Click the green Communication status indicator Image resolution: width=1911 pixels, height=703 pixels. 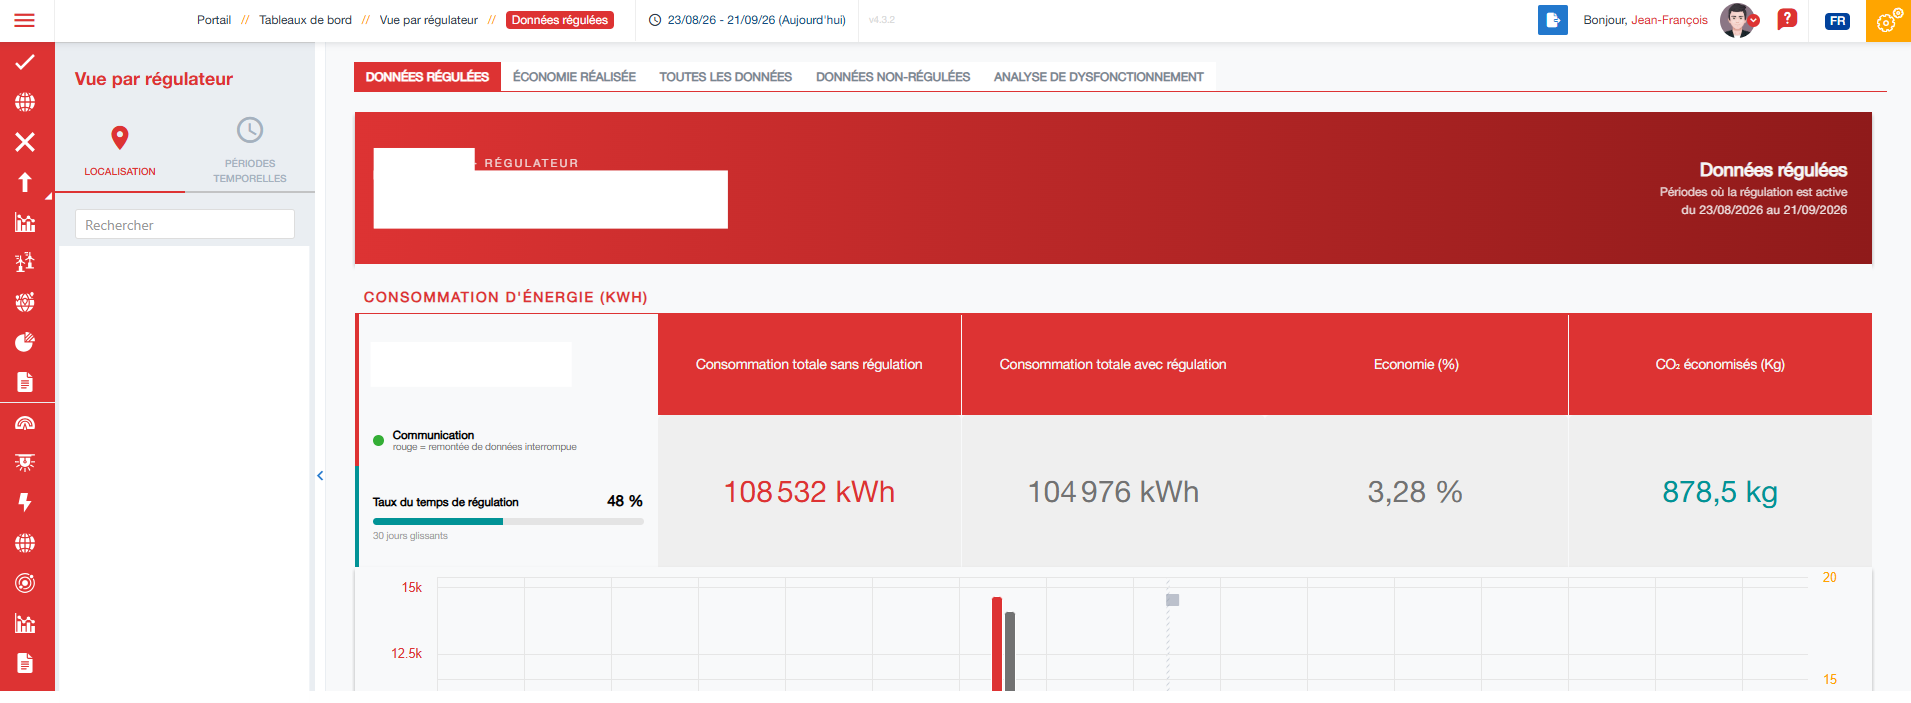tap(379, 440)
